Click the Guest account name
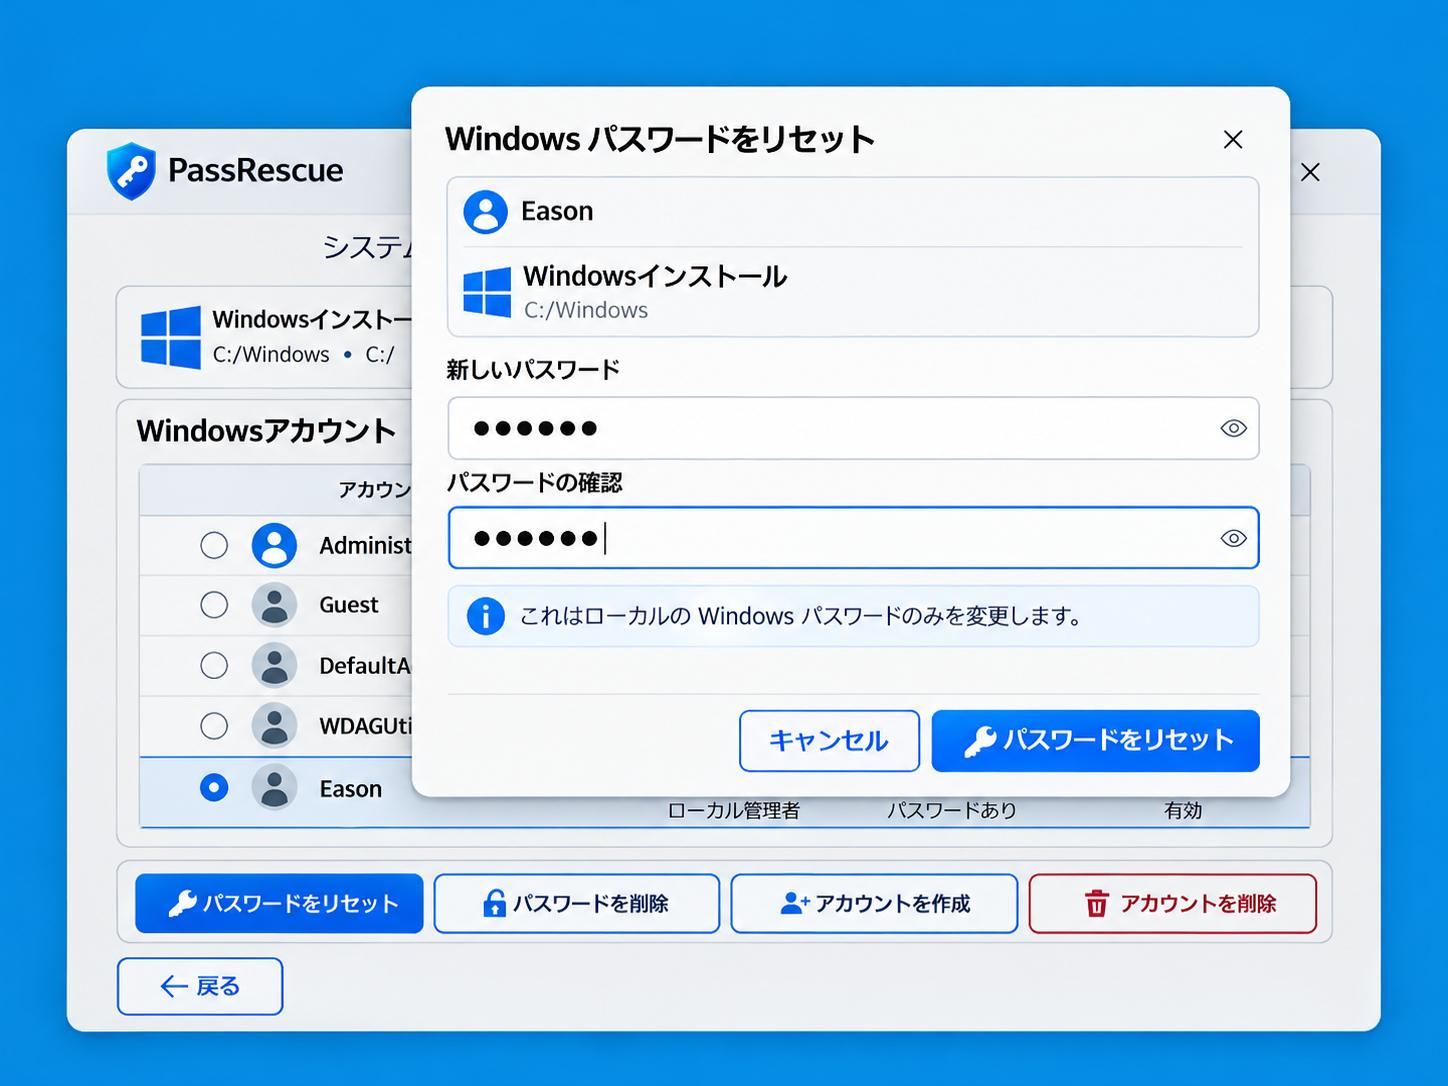The width and height of the screenshot is (1448, 1086). point(349,605)
